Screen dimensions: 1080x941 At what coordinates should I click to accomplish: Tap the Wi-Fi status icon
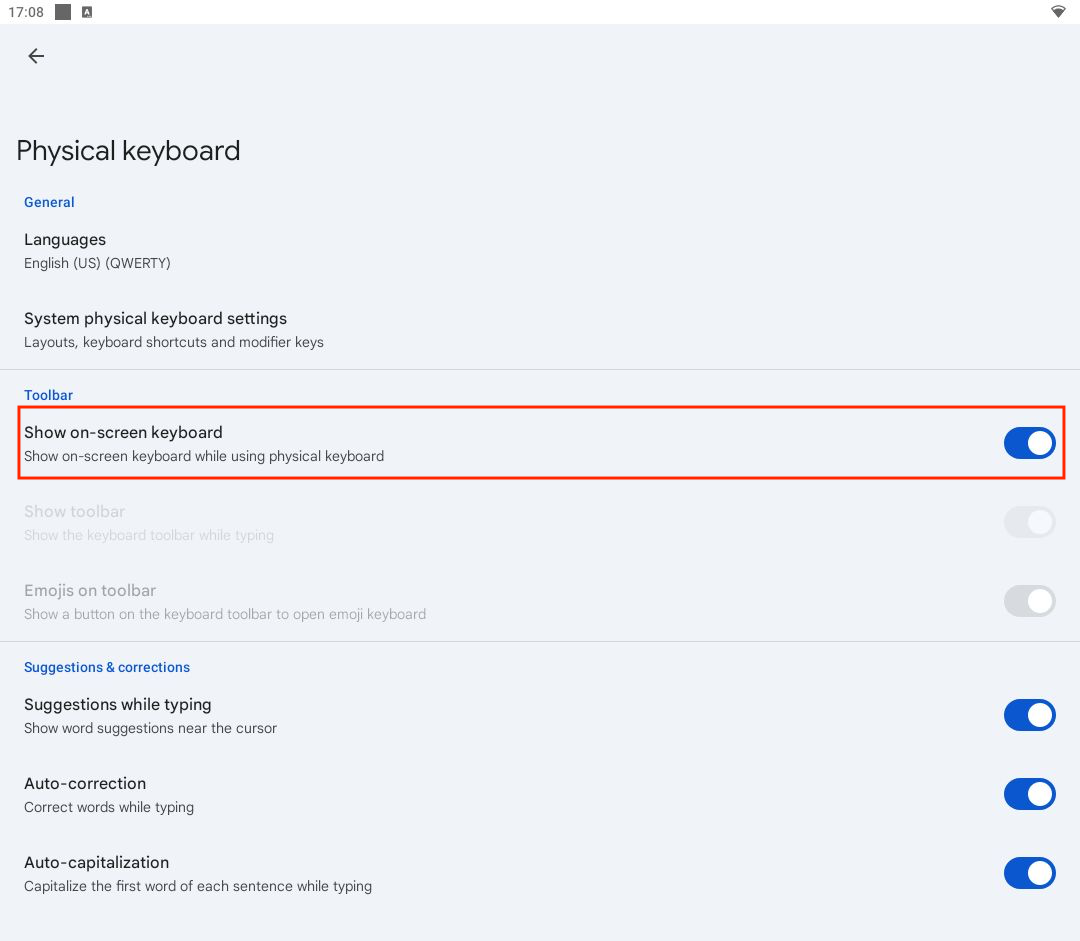point(1058,12)
